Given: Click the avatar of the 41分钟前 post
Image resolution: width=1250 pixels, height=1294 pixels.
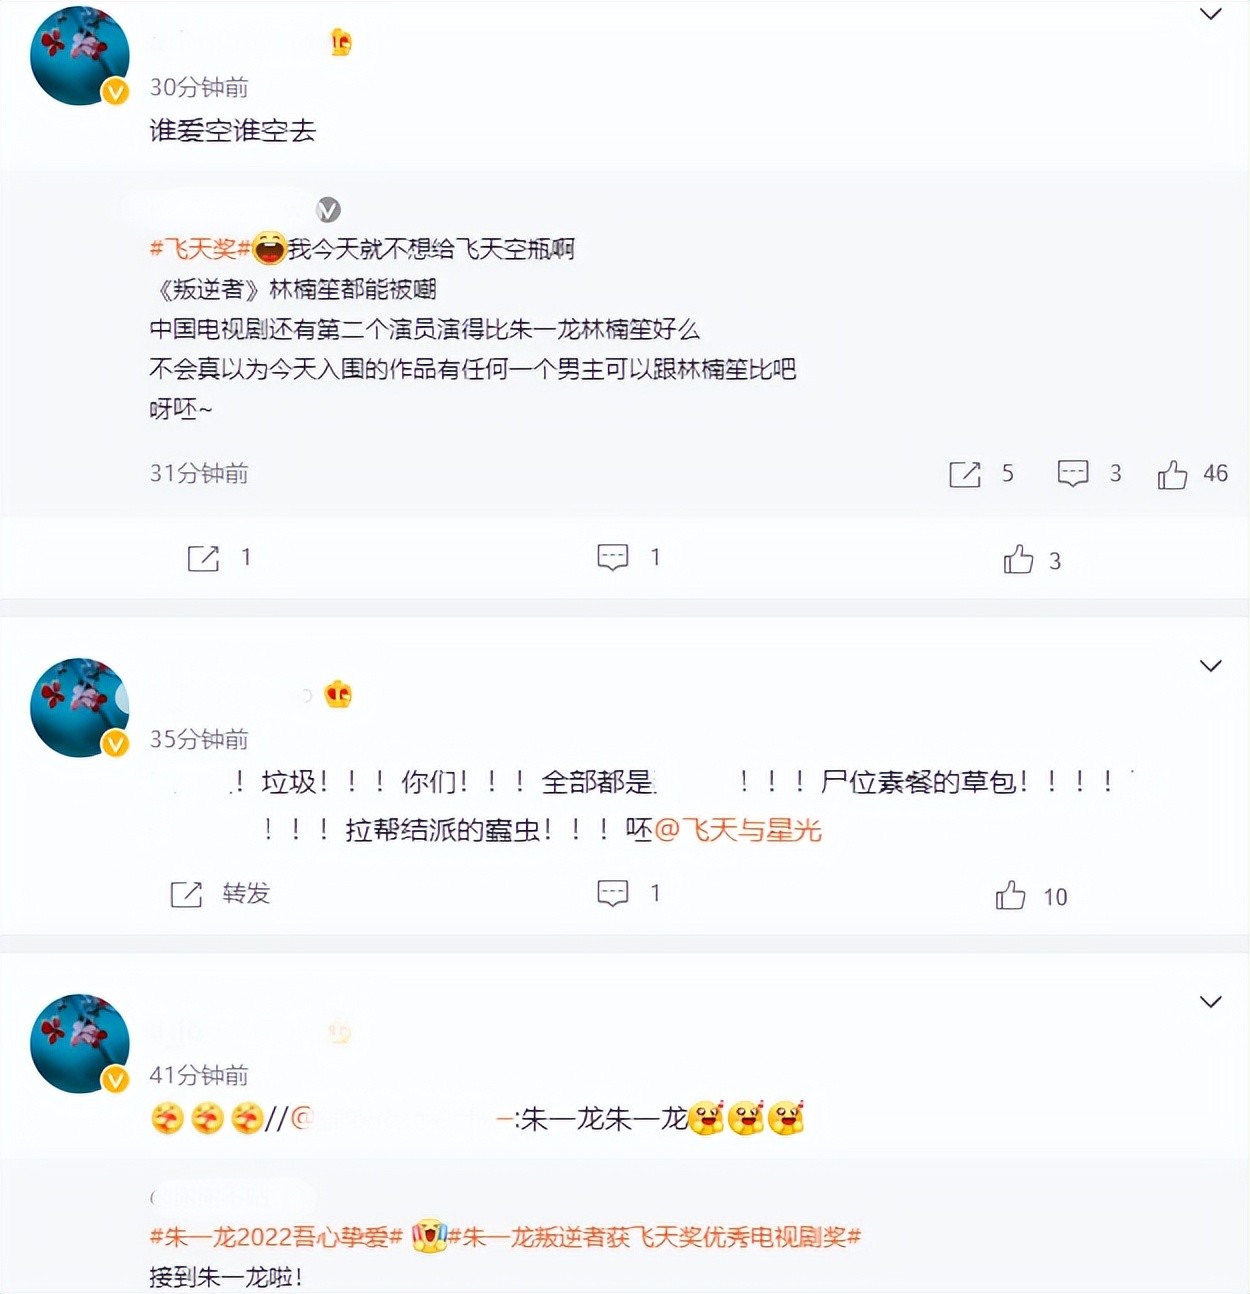Looking at the screenshot, I should pos(80,1044).
